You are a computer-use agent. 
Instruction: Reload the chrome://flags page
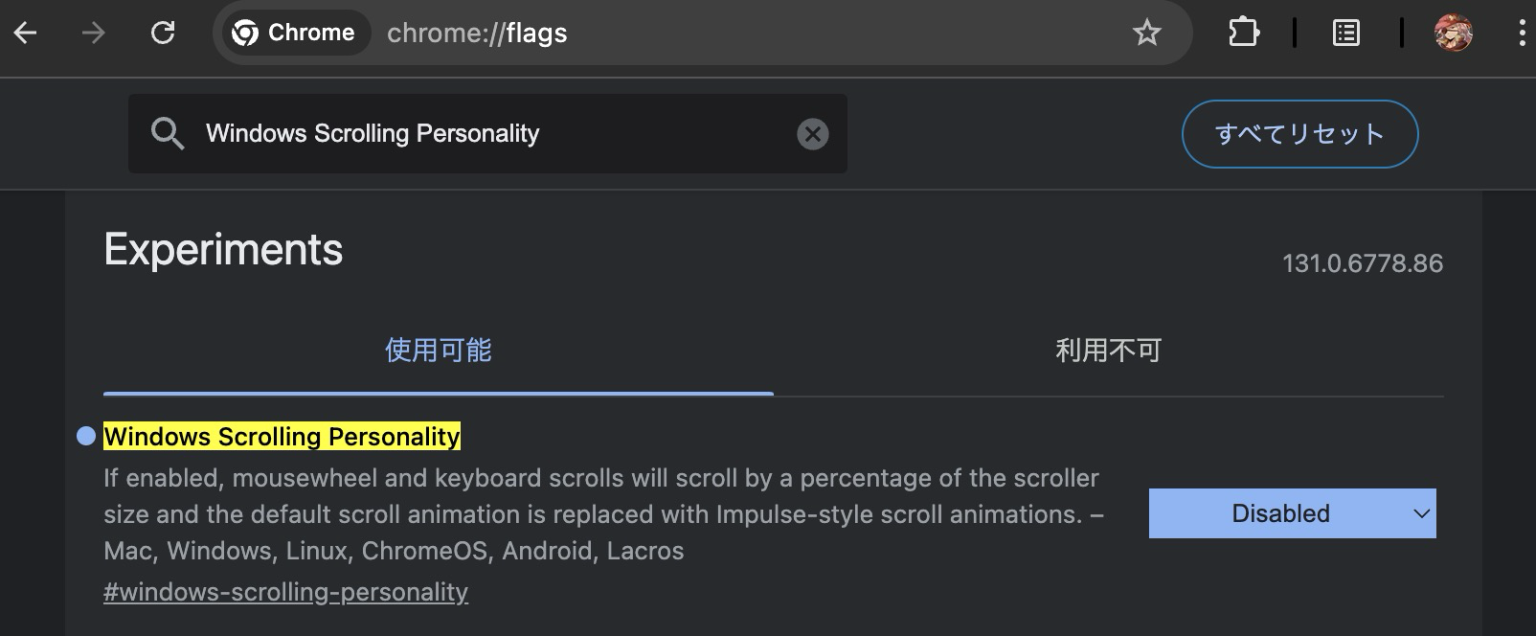coord(162,33)
